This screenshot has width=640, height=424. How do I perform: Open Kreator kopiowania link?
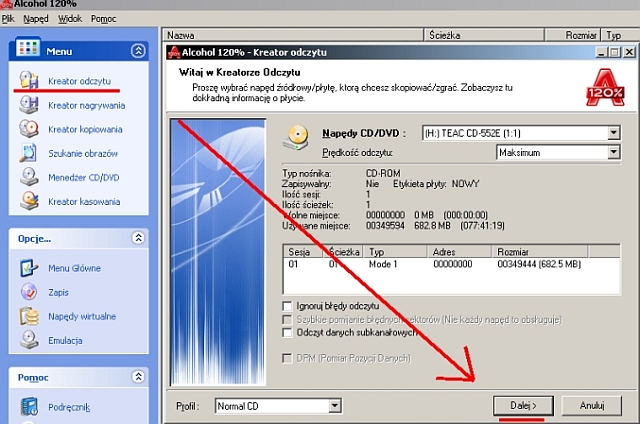pyautogui.click(x=85, y=129)
